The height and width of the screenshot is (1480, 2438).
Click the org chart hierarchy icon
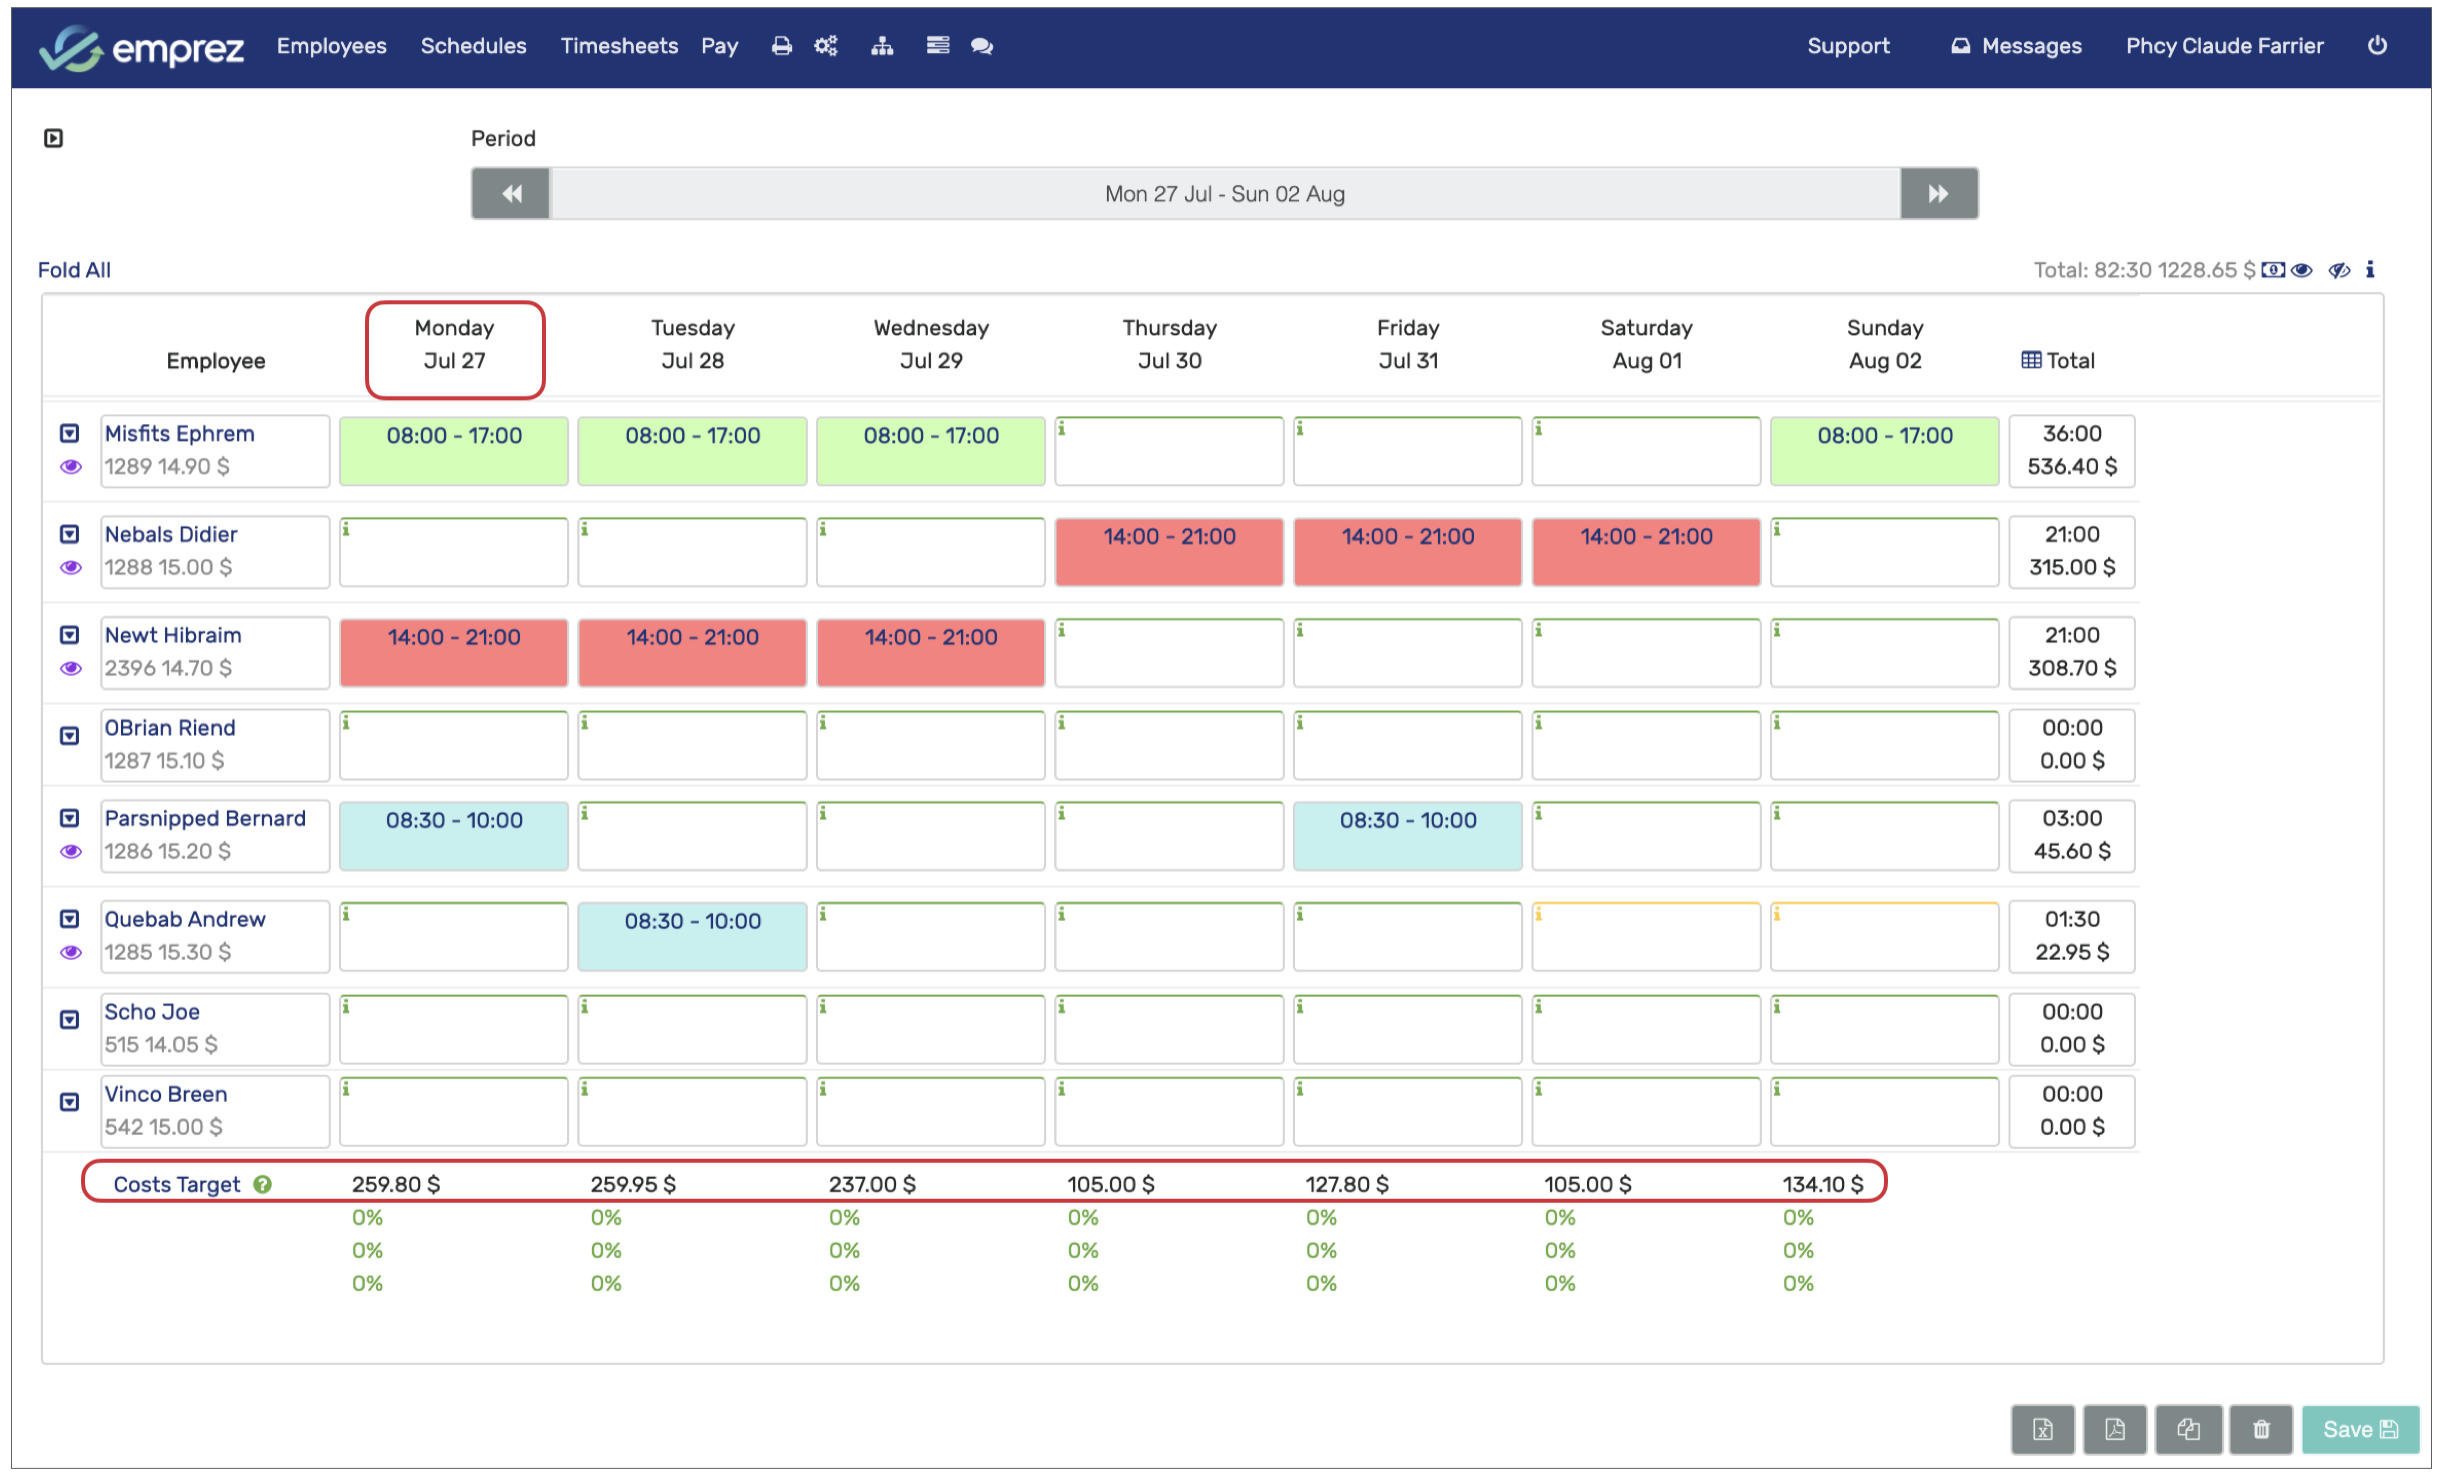coord(881,46)
